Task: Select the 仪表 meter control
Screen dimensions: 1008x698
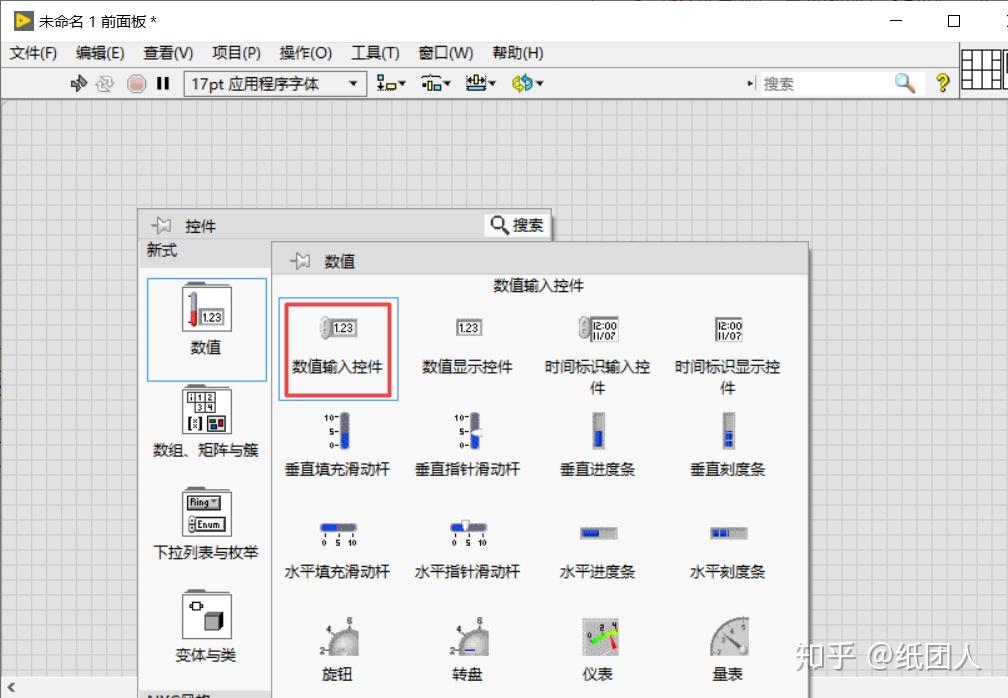Action: pos(598,649)
